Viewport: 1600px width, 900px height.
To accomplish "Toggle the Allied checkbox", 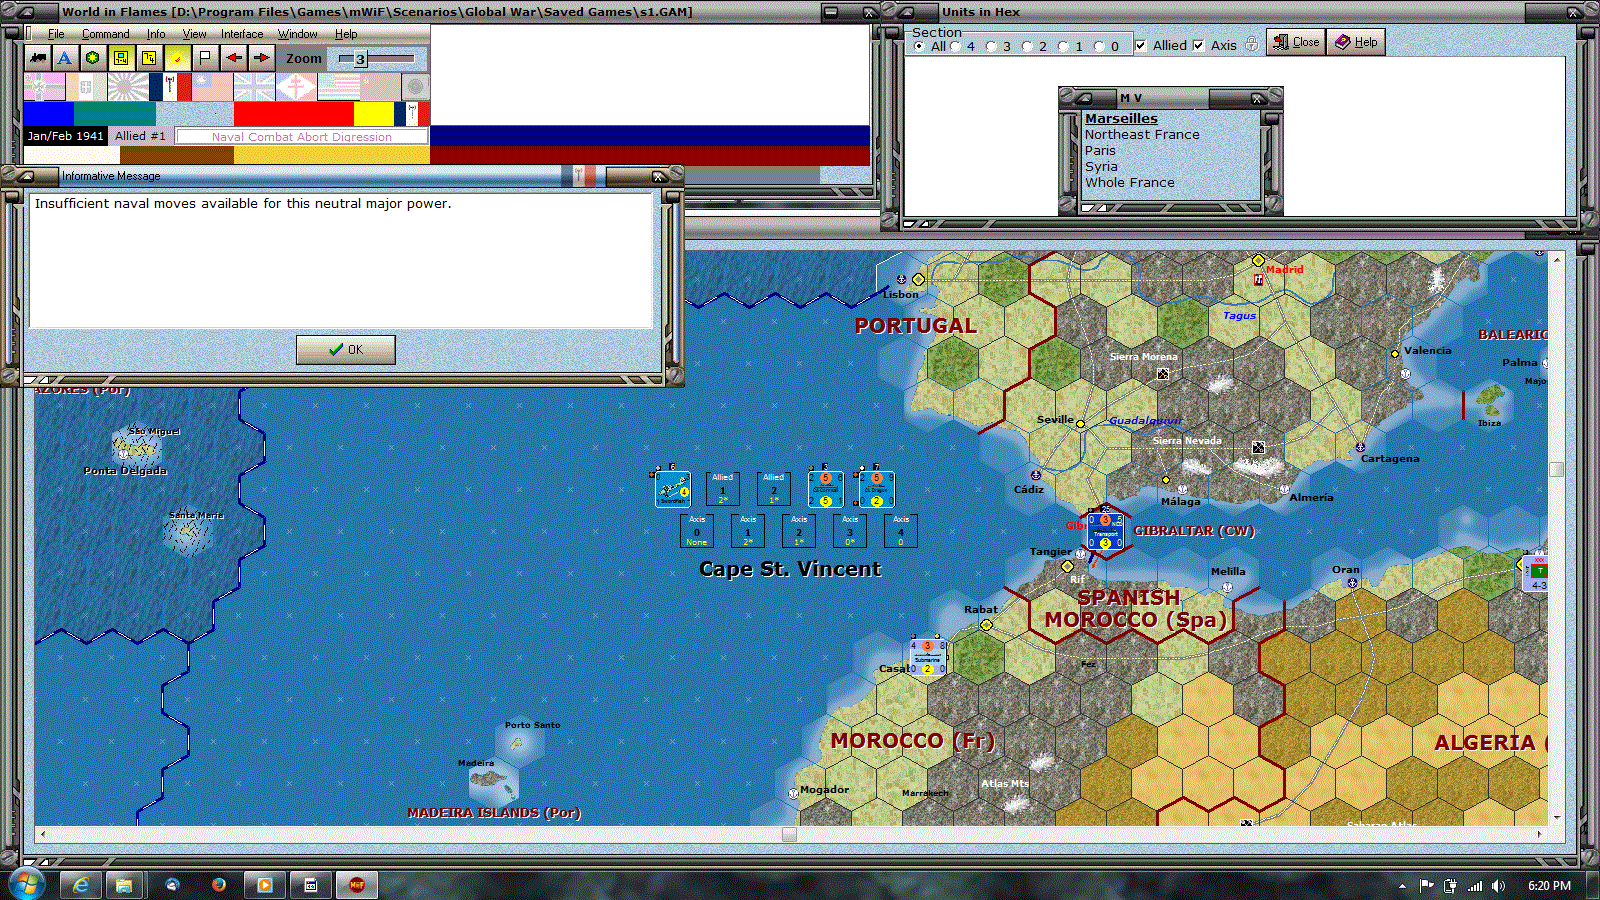I will pyautogui.click(x=1141, y=45).
